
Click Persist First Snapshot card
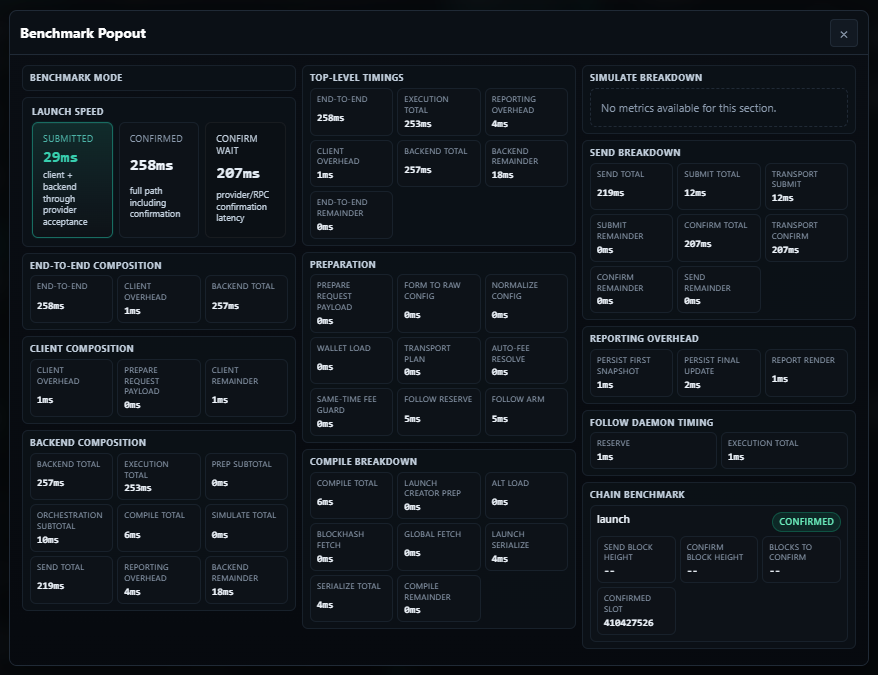(x=631, y=373)
